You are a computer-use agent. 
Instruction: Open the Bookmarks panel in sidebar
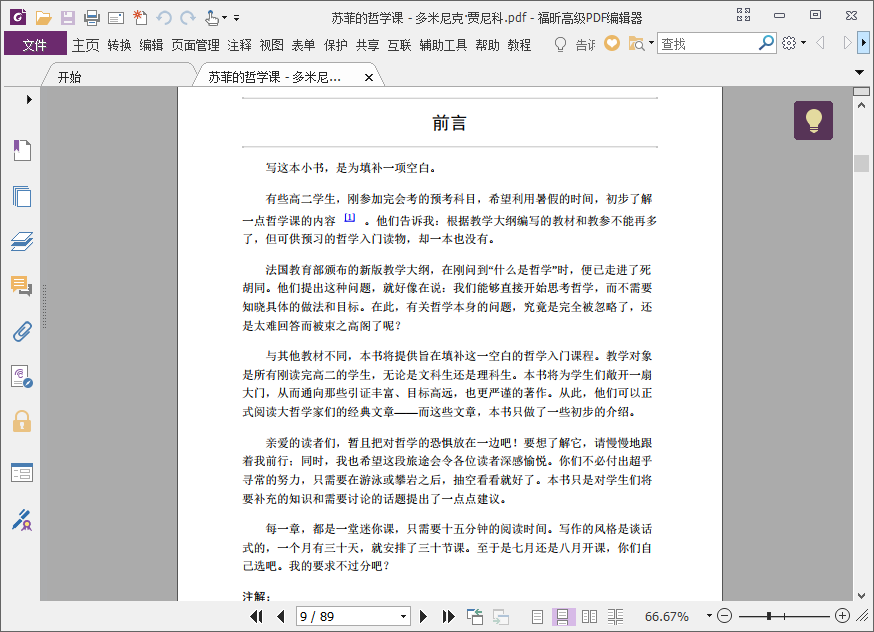pyautogui.click(x=22, y=151)
